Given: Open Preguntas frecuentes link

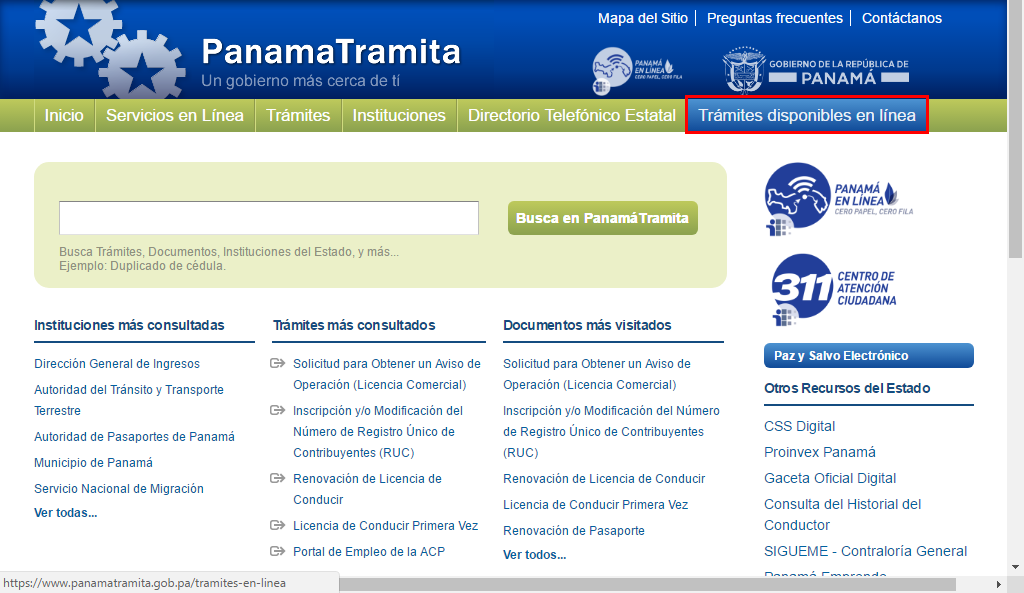Looking at the screenshot, I should [775, 18].
